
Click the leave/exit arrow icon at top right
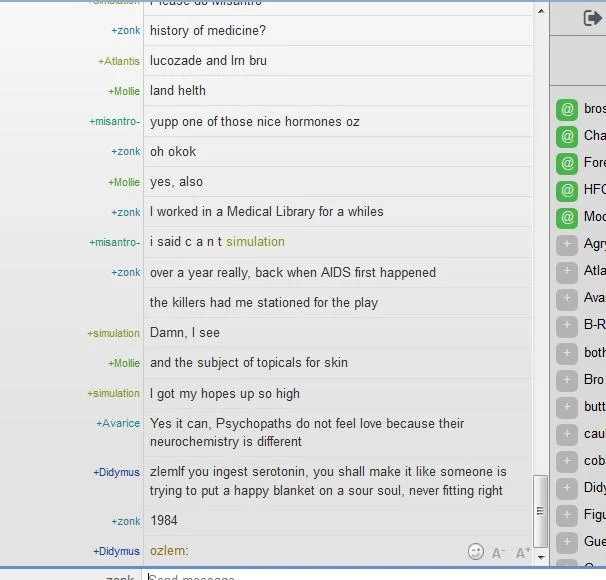(593, 18)
